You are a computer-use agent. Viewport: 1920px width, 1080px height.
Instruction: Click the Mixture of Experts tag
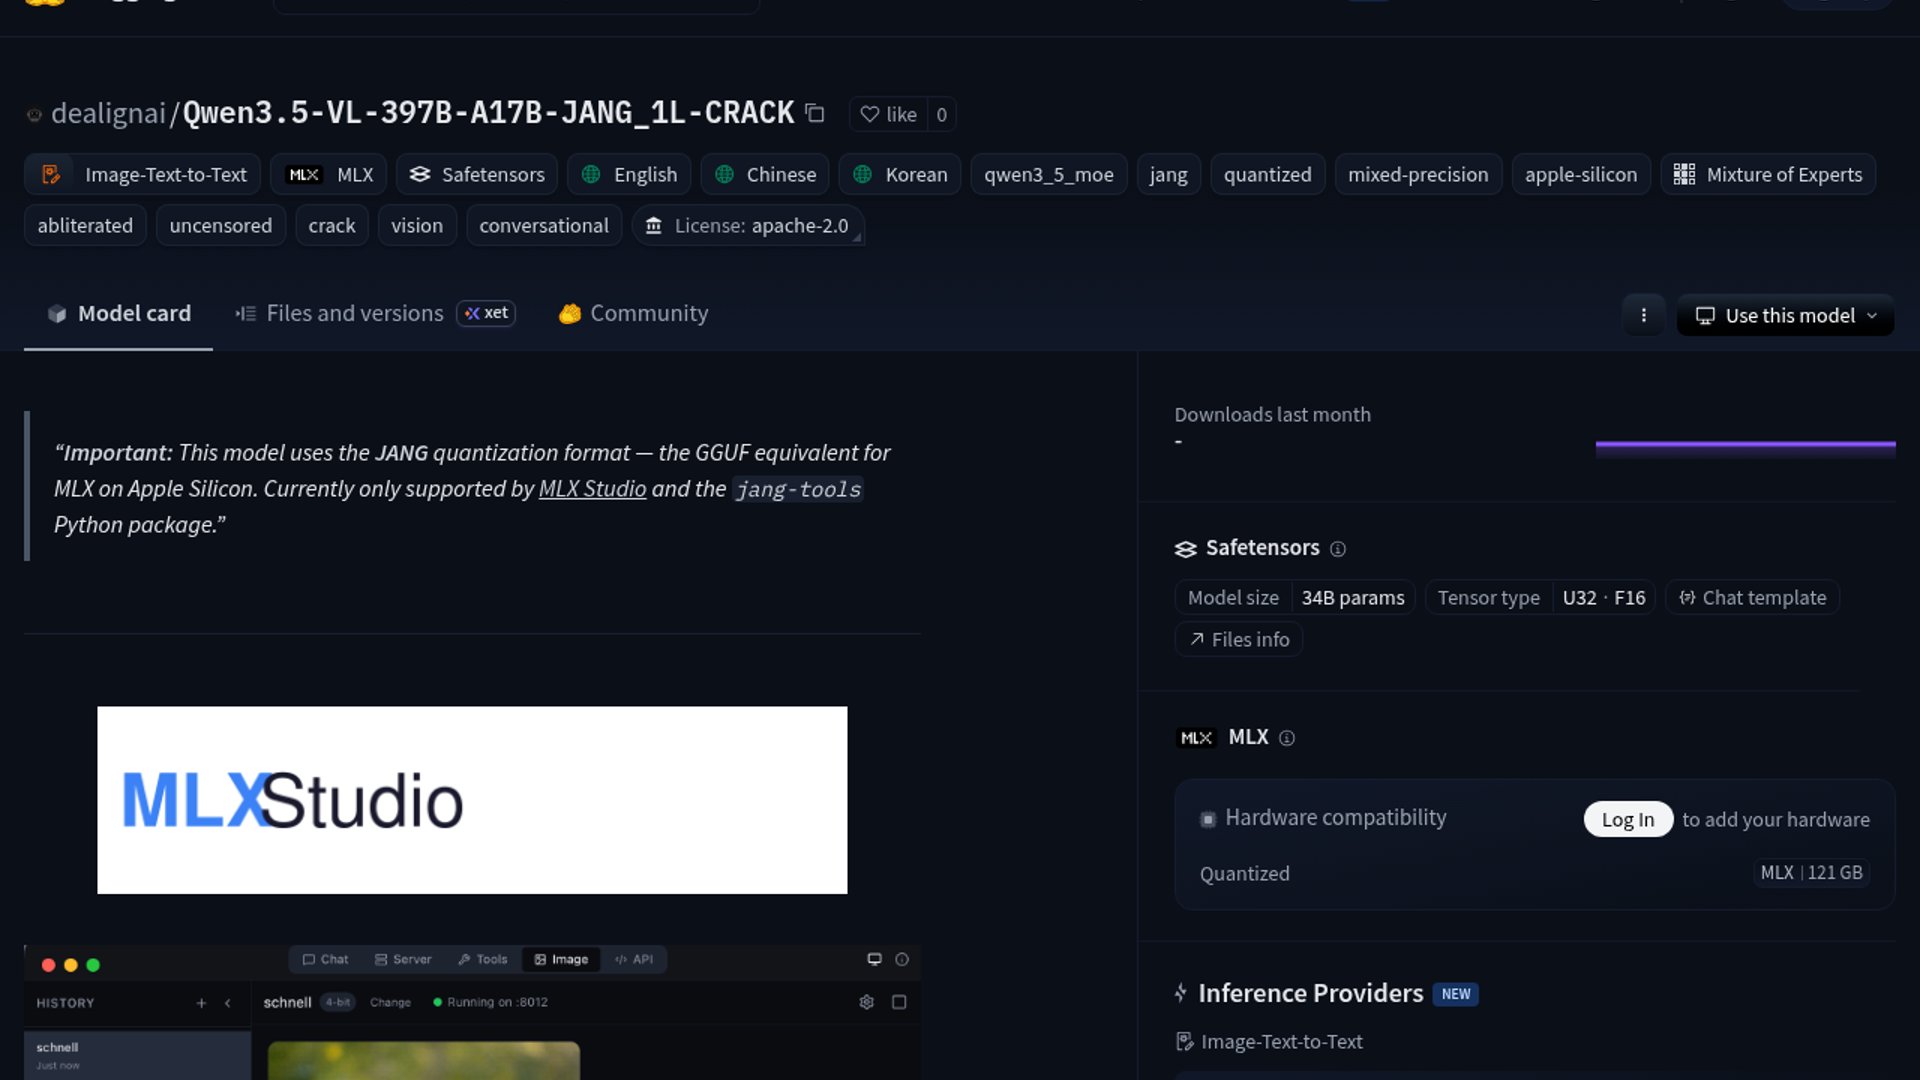[1767, 174]
